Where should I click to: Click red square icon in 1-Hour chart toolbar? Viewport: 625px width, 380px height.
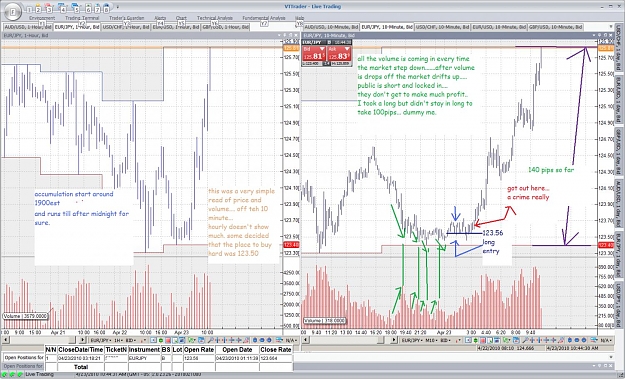point(168,340)
